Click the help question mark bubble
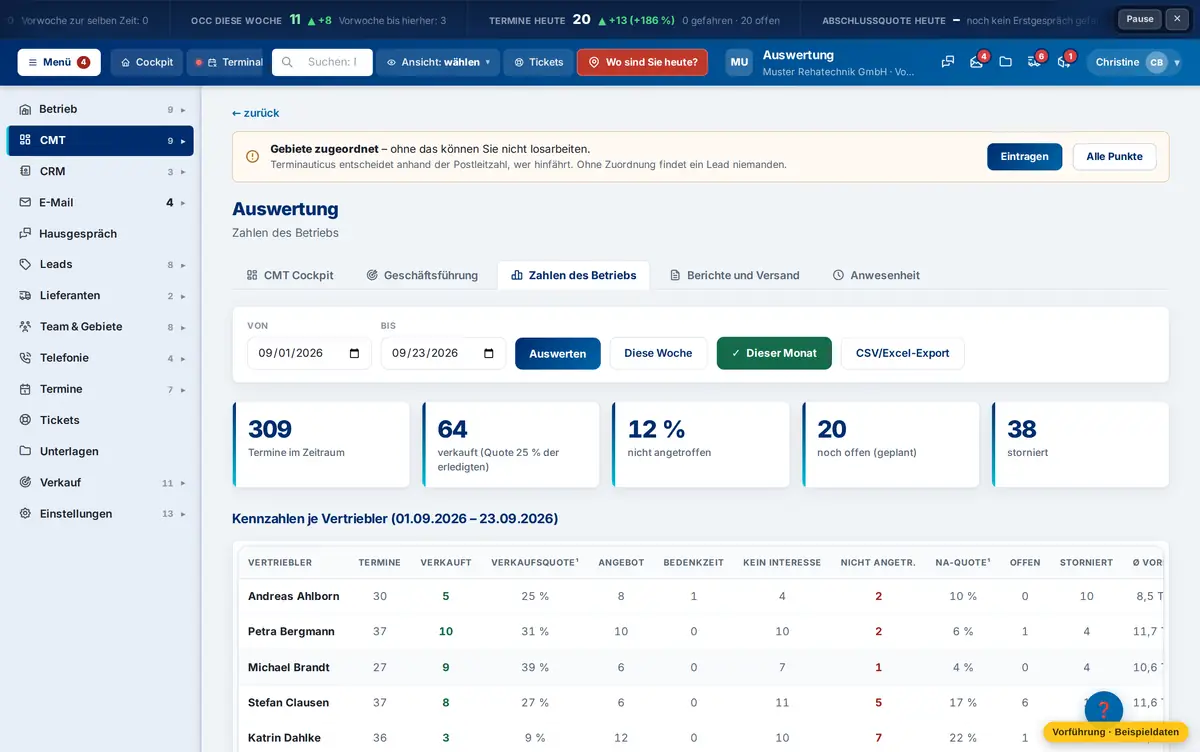 click(x=1104, y=710)
